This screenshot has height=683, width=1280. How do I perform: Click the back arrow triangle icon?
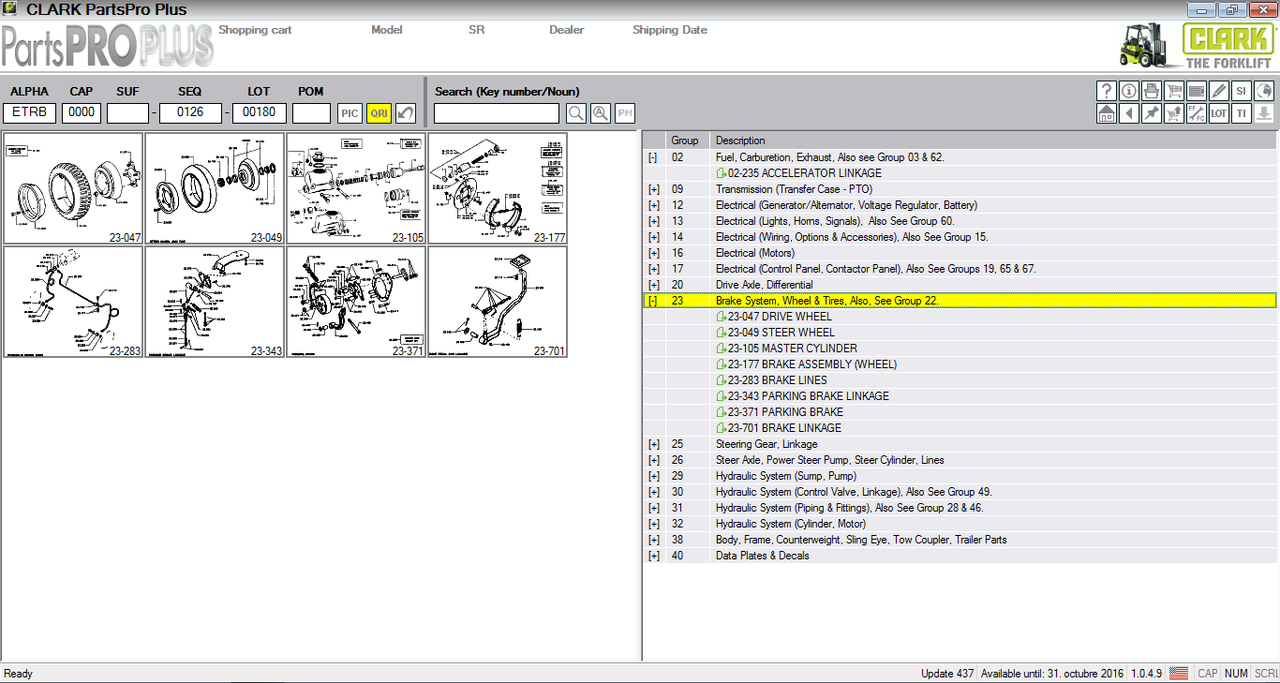[1129, 113]
